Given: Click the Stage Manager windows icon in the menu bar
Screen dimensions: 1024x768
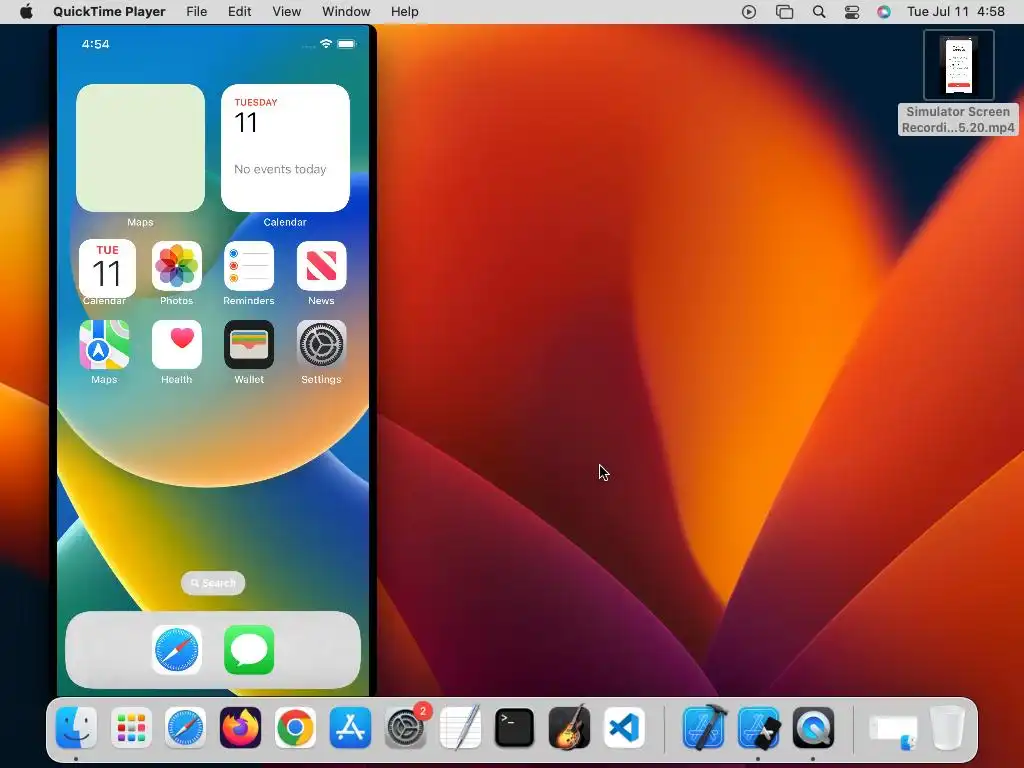Looking at the screenshot, I should click(784, 12).
